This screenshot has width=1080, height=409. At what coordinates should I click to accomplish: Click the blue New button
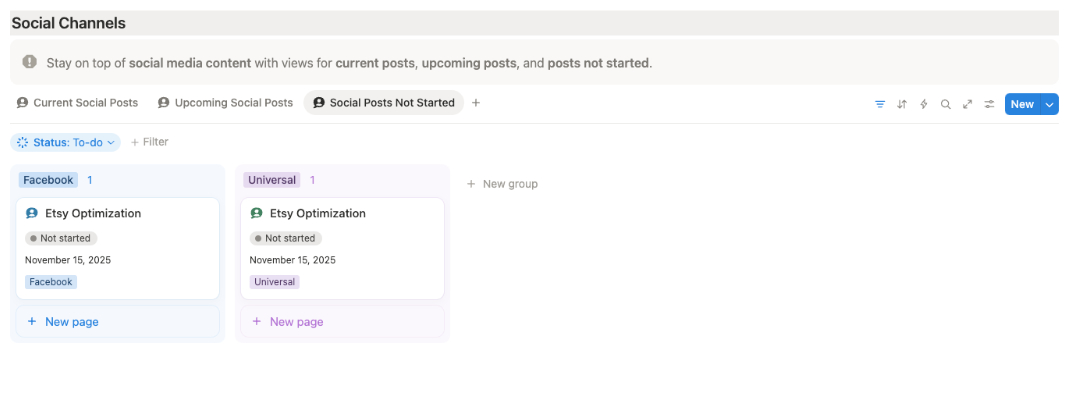tap(1022, 104)
